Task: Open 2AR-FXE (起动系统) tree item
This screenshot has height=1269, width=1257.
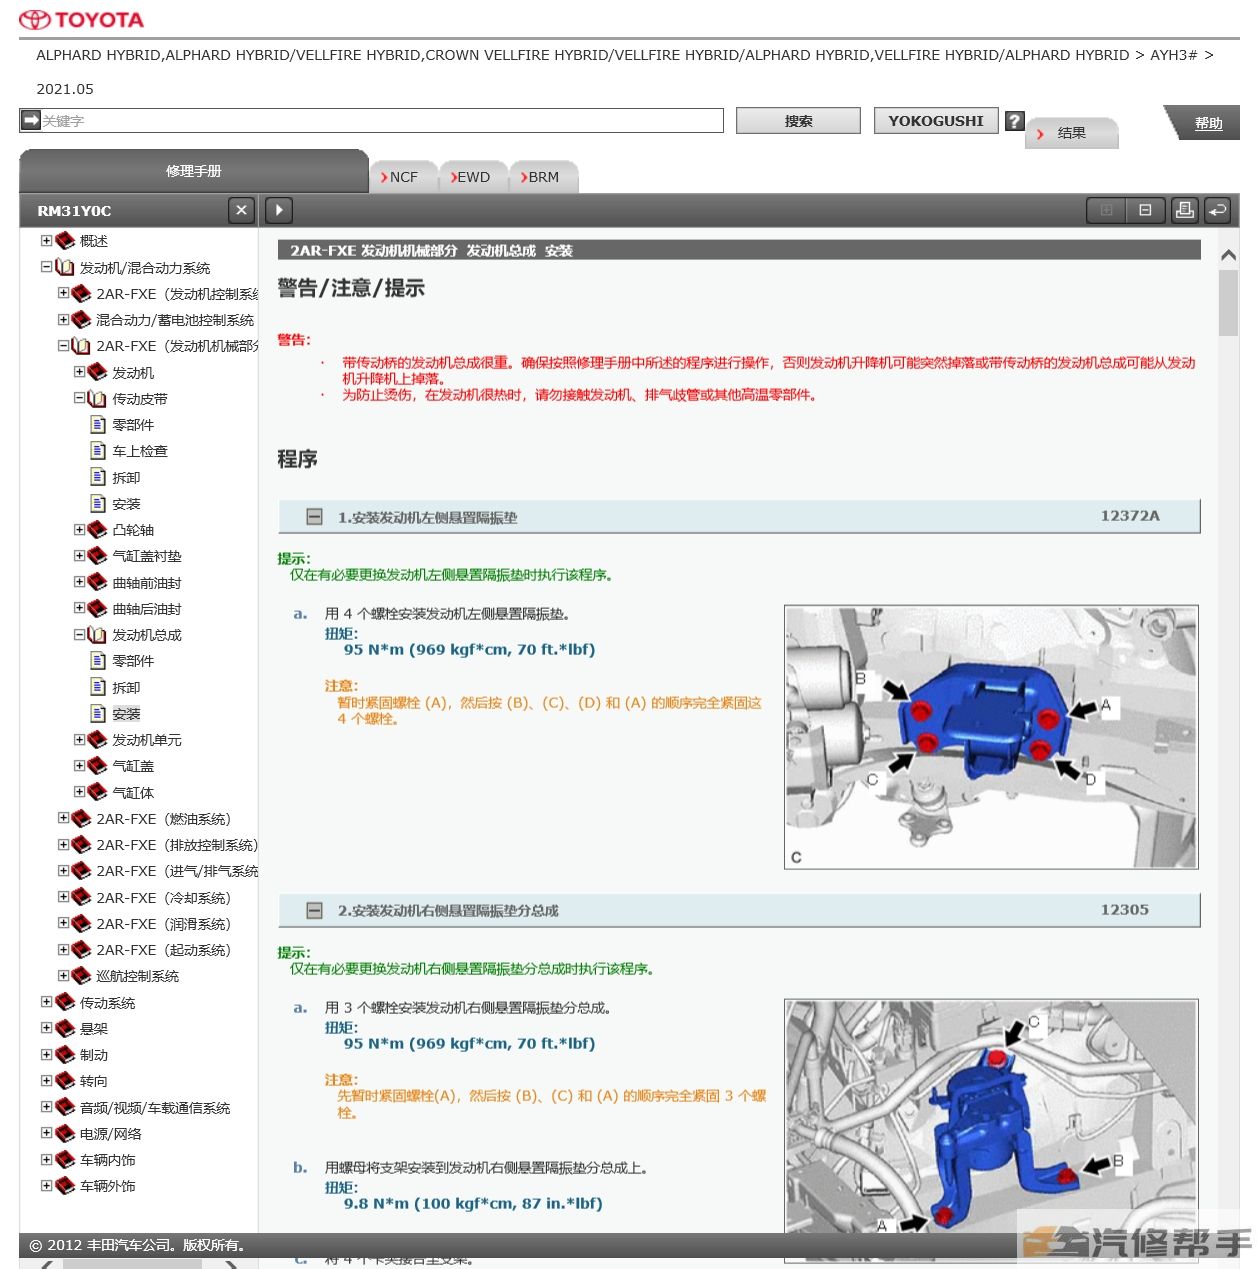Action: (163, 949)
